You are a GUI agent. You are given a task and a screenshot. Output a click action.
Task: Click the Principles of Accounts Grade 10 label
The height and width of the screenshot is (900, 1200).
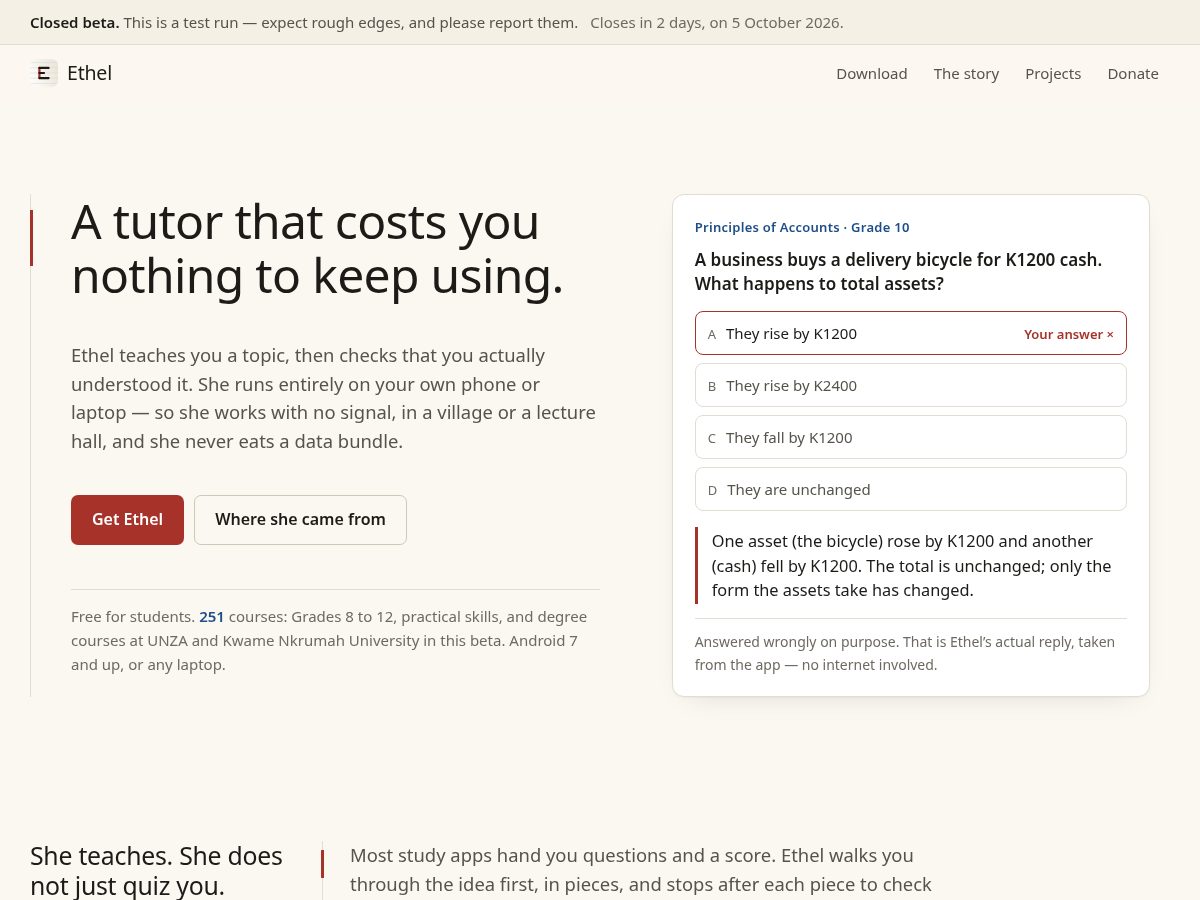click(x=802, y=227)
